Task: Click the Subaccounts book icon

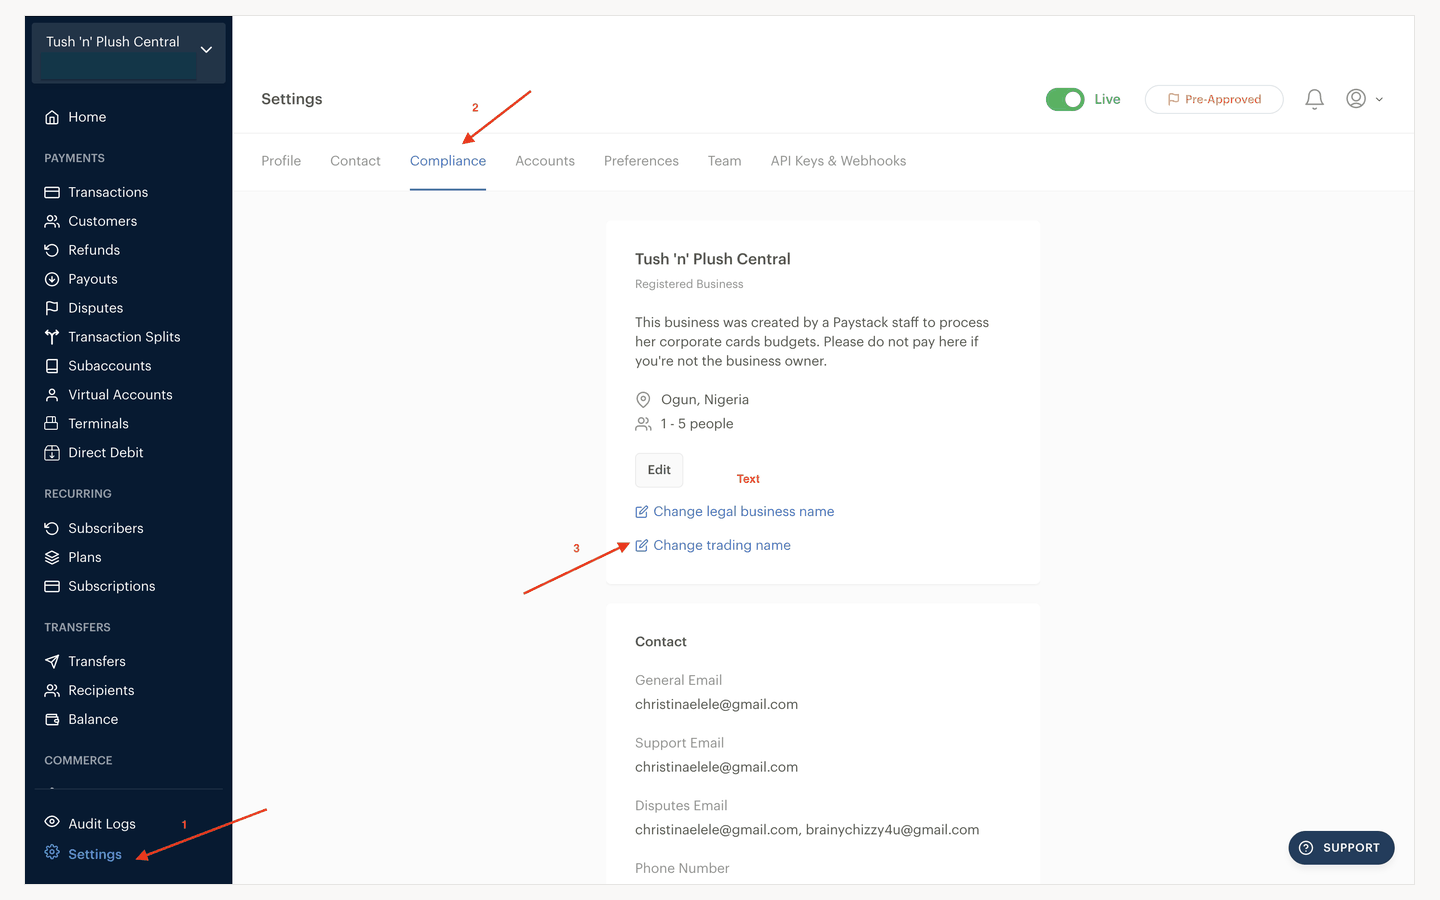Action: (52, 366)
